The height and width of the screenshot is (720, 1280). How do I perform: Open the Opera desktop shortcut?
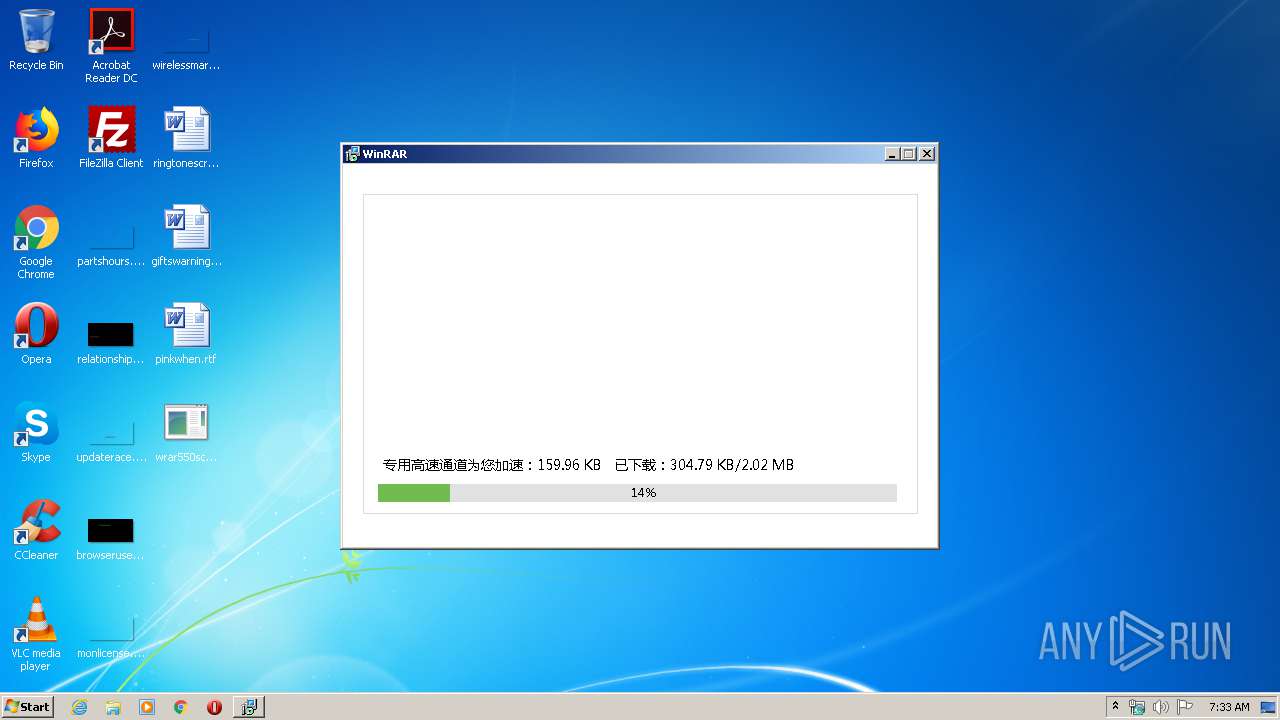tap(36, 334)
